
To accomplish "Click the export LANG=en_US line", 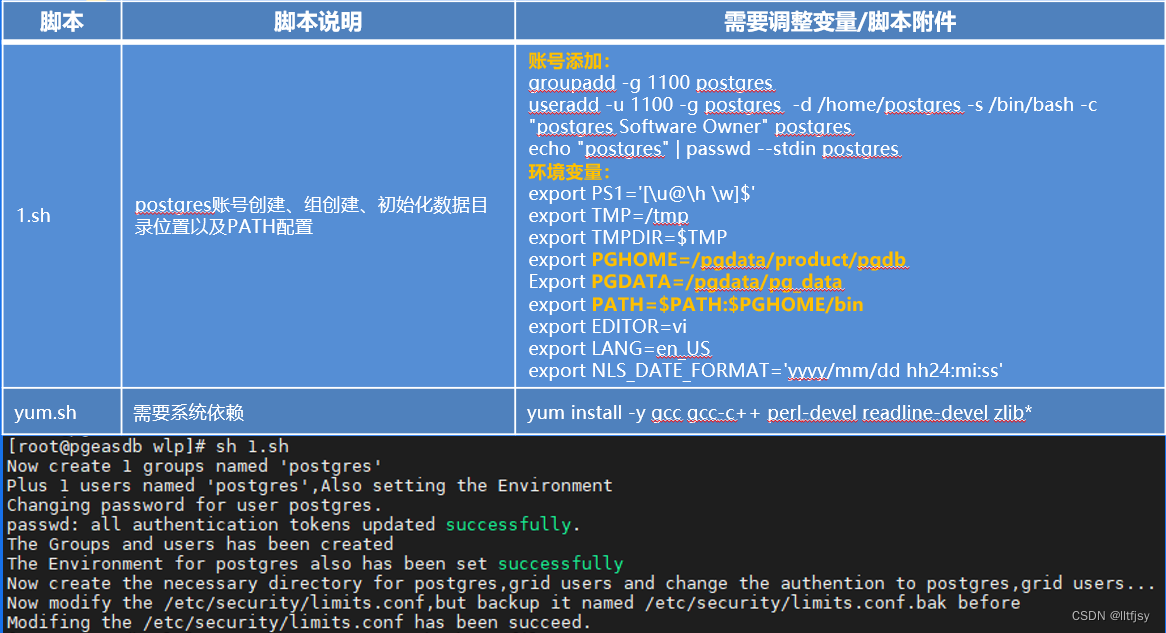I will [619, 348].
